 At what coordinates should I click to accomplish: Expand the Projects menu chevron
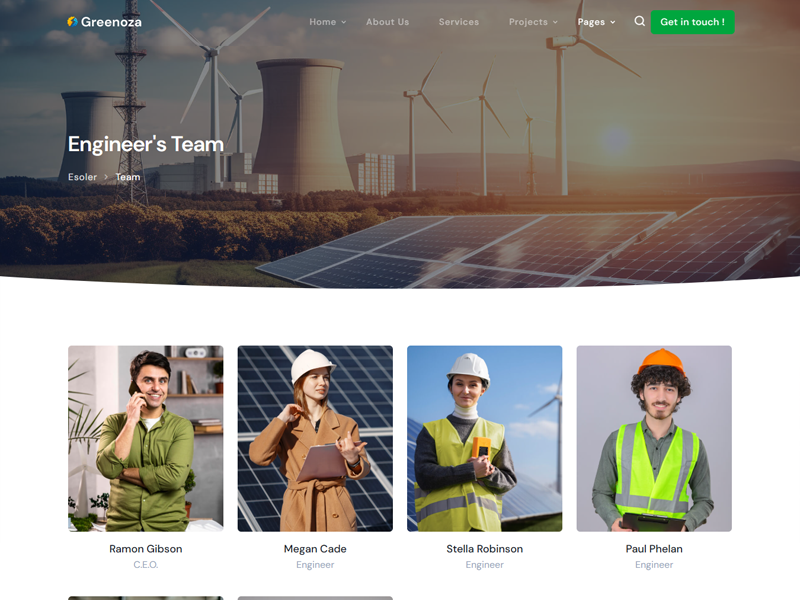coord(555,22)
